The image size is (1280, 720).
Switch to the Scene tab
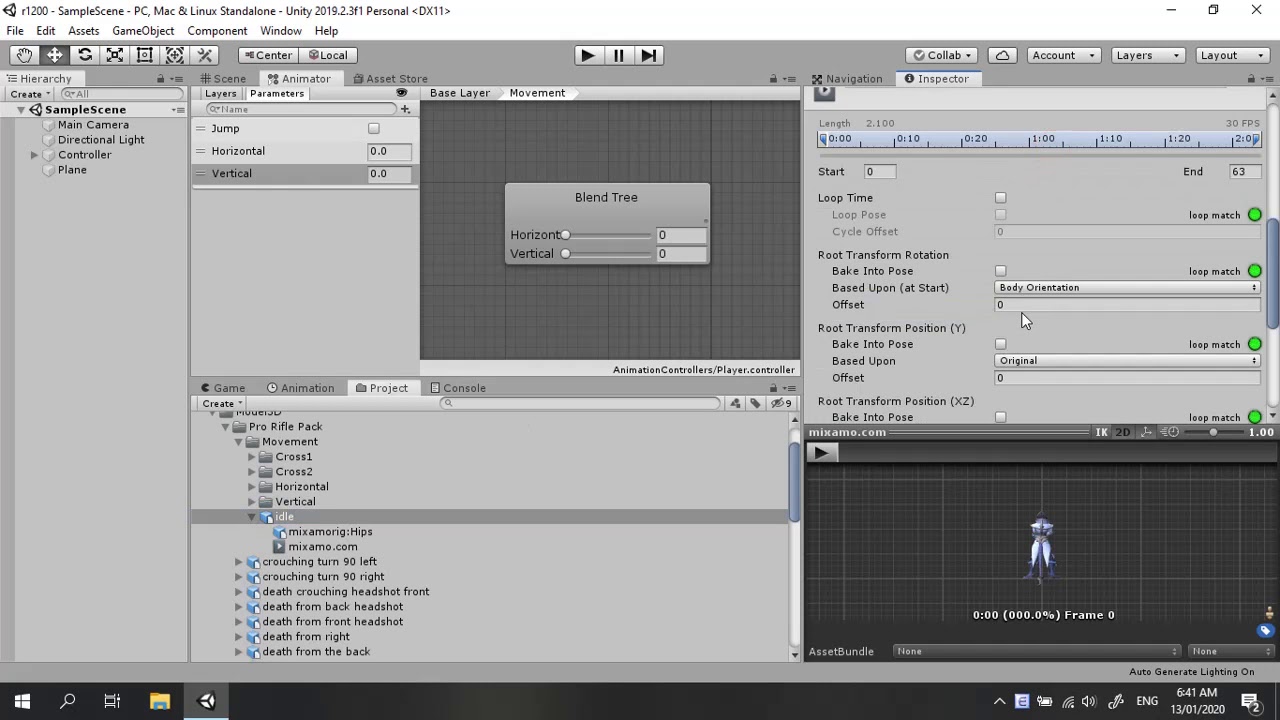click(x=222, y=79)
